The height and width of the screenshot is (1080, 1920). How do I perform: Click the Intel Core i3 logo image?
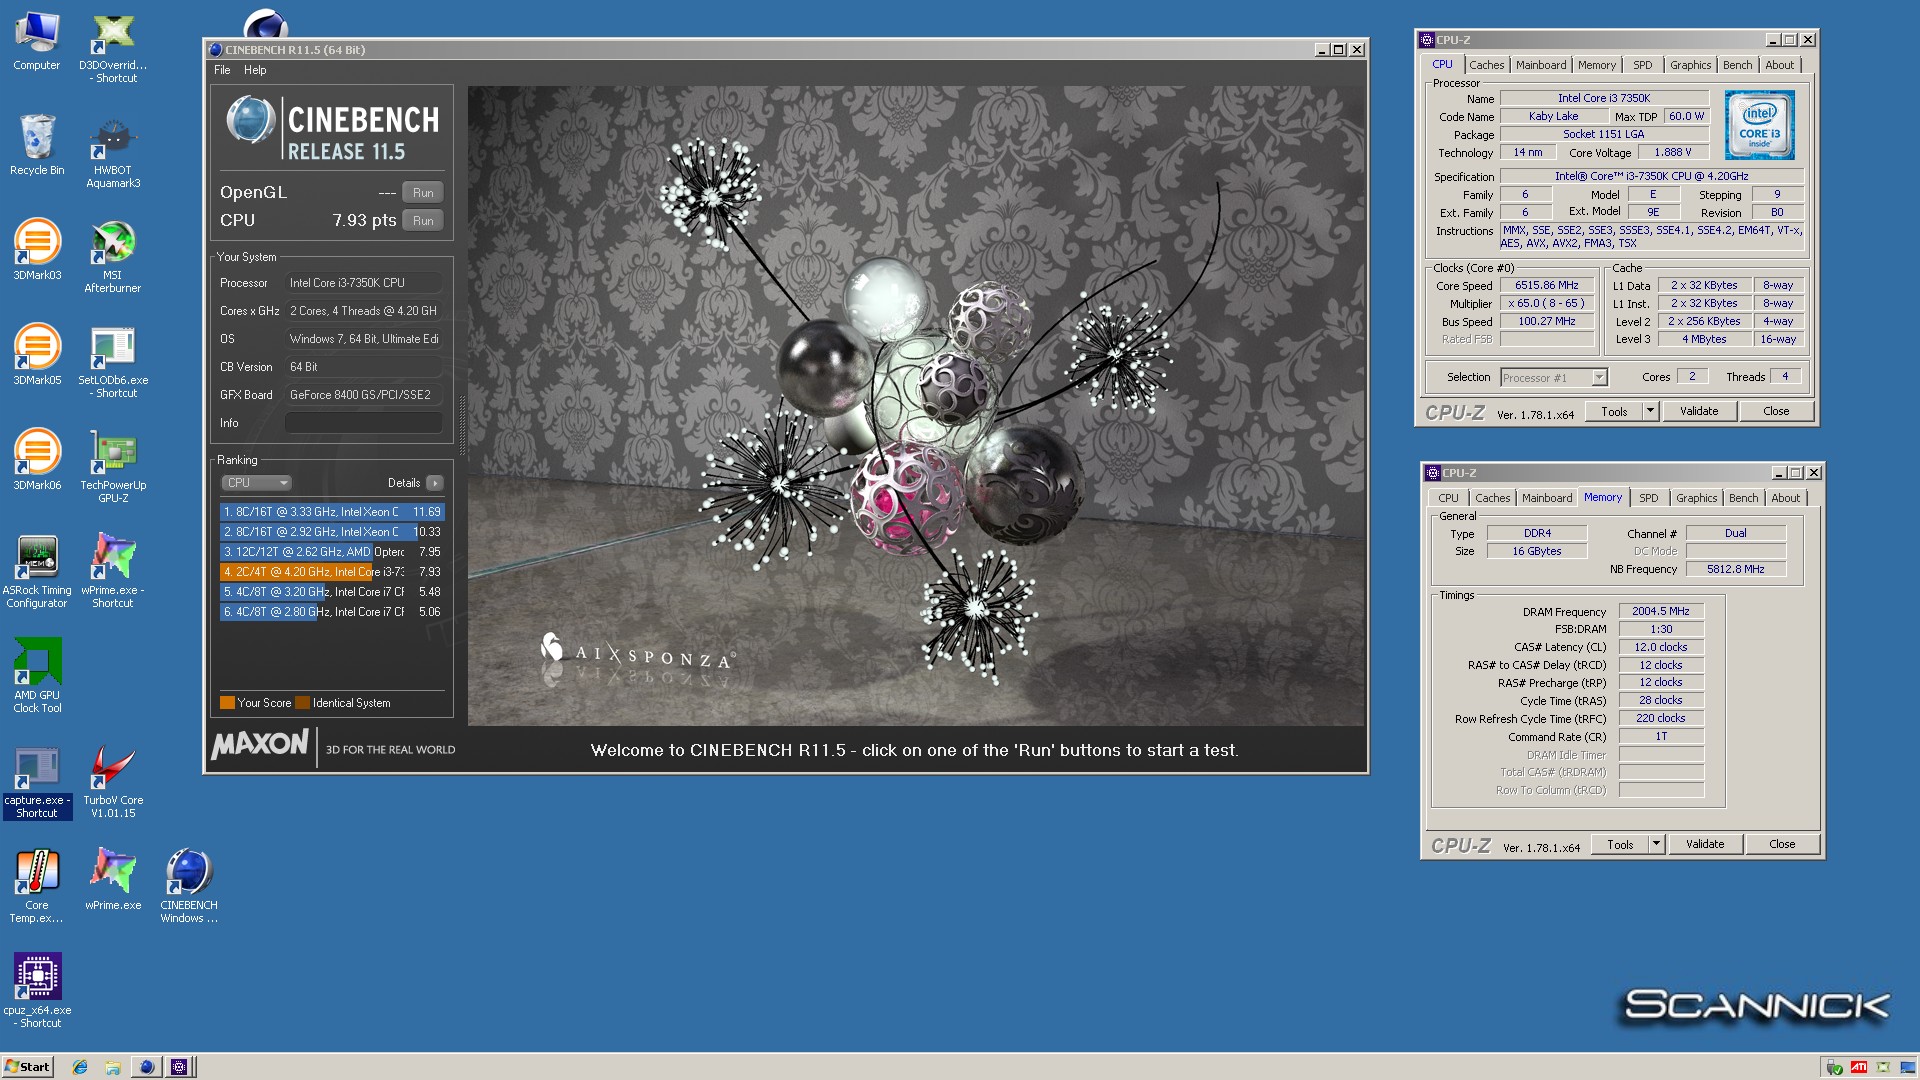1760,125
